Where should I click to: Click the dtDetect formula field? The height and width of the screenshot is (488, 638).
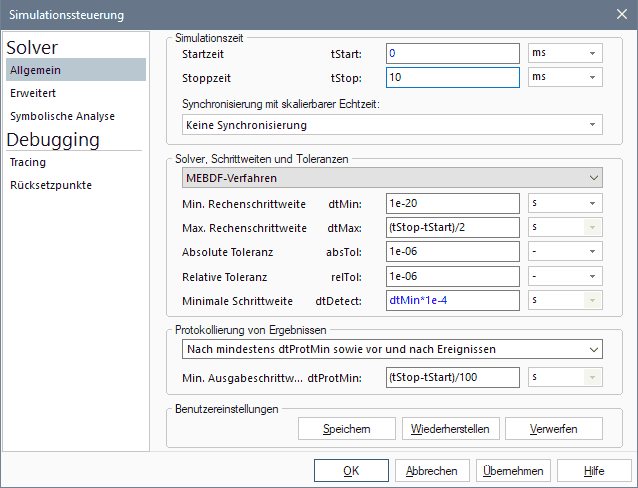tap(452, 299)
